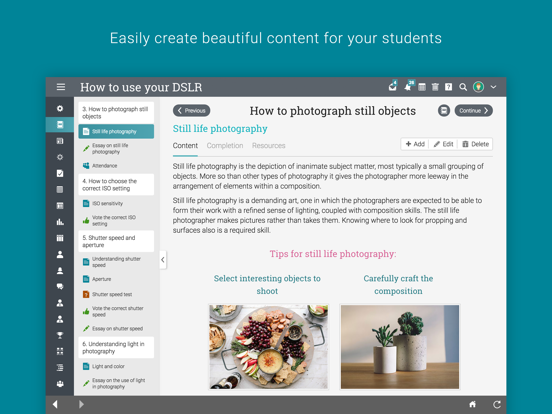Select lesson 4 How to choose correct ISO
Viewport: 552px width, 414px height.
click(x=116, y=184)
